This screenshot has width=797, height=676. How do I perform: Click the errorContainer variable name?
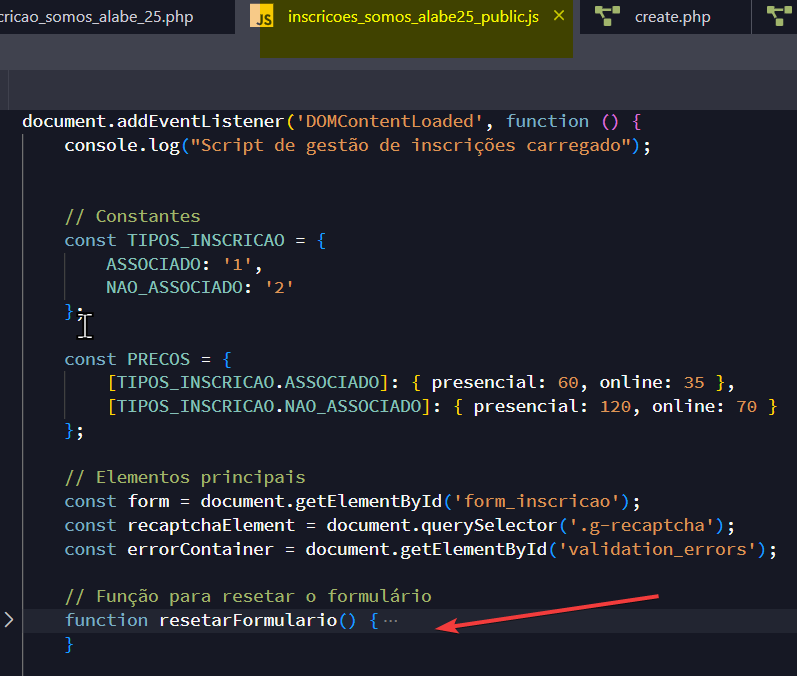coord(200,549)
